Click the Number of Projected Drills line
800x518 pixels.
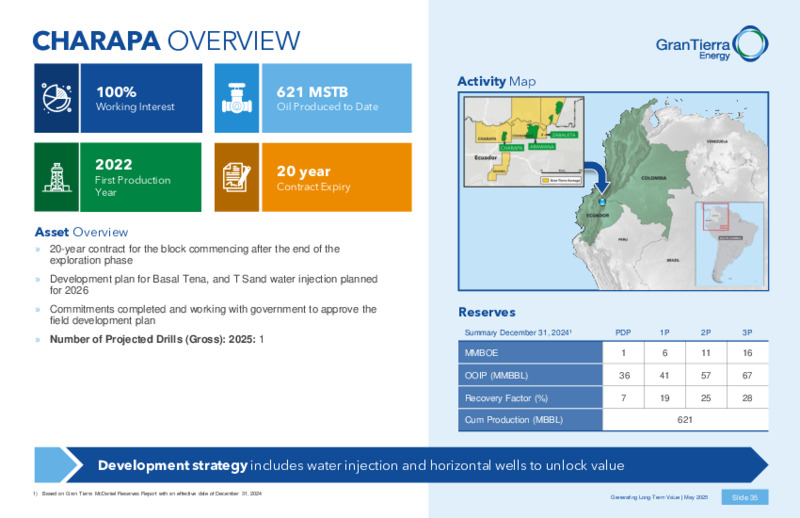157,339
